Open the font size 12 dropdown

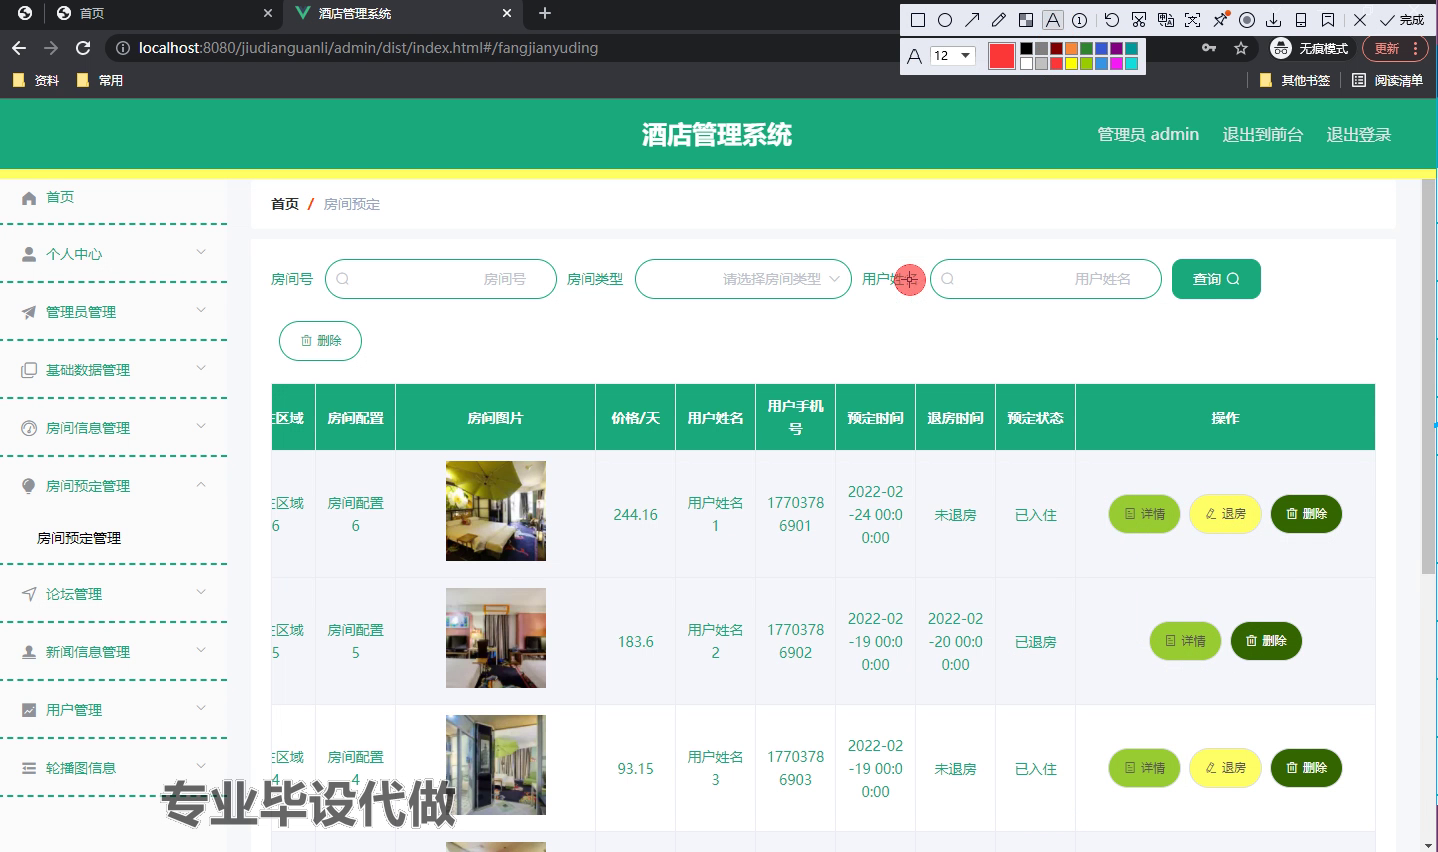point(953,56)
